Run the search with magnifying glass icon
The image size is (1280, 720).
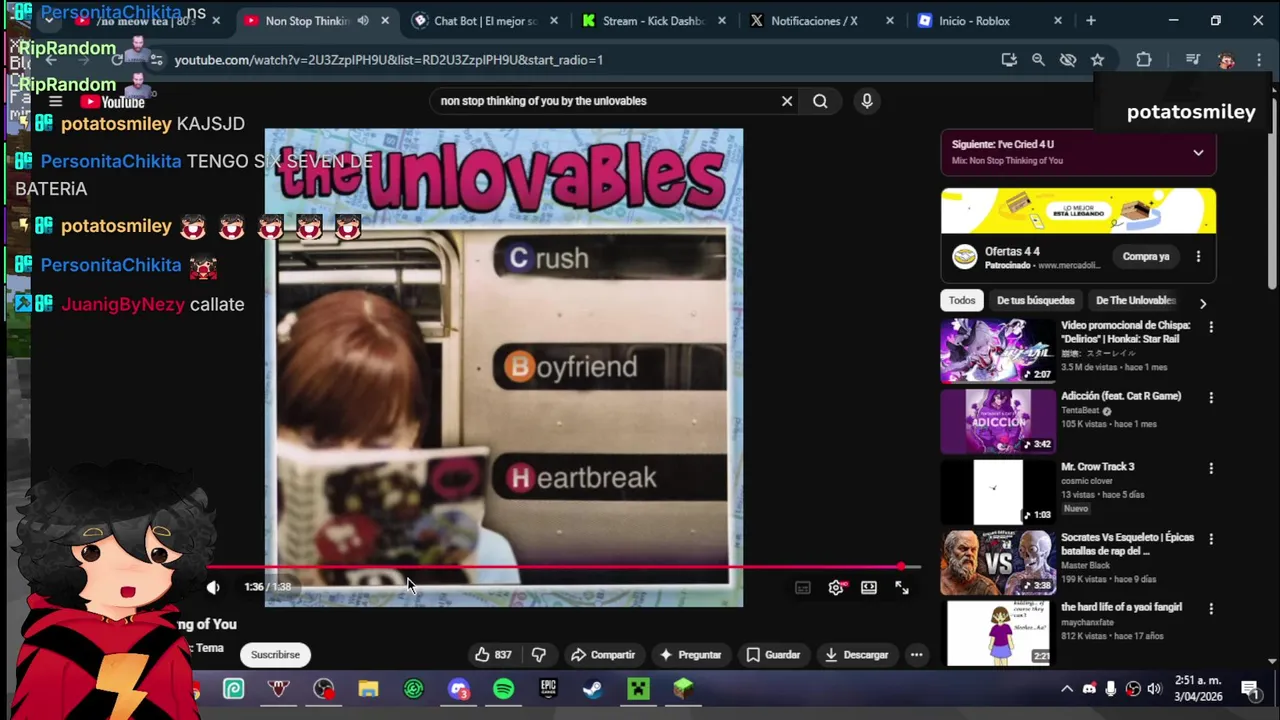(x=820, y=101)
